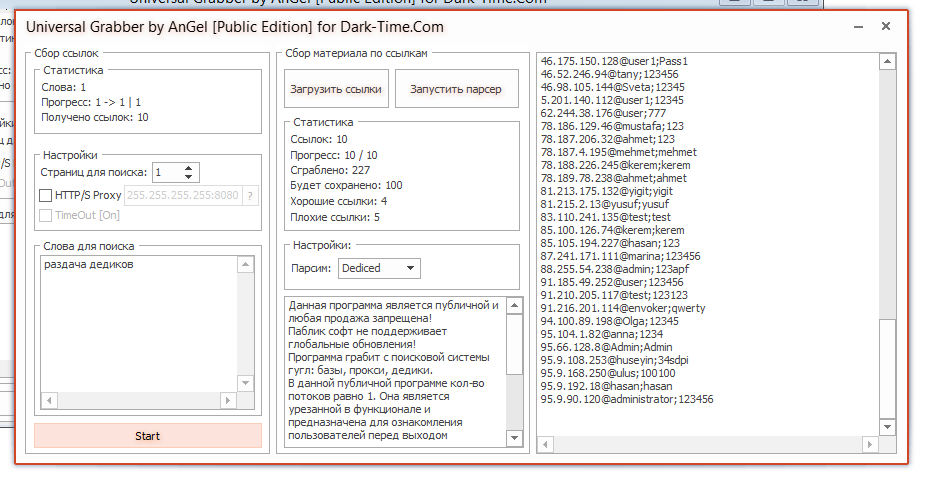926x480 pixels.
Task: Decrease Страниц для поиска with down arrow
Action: (188, 177)
